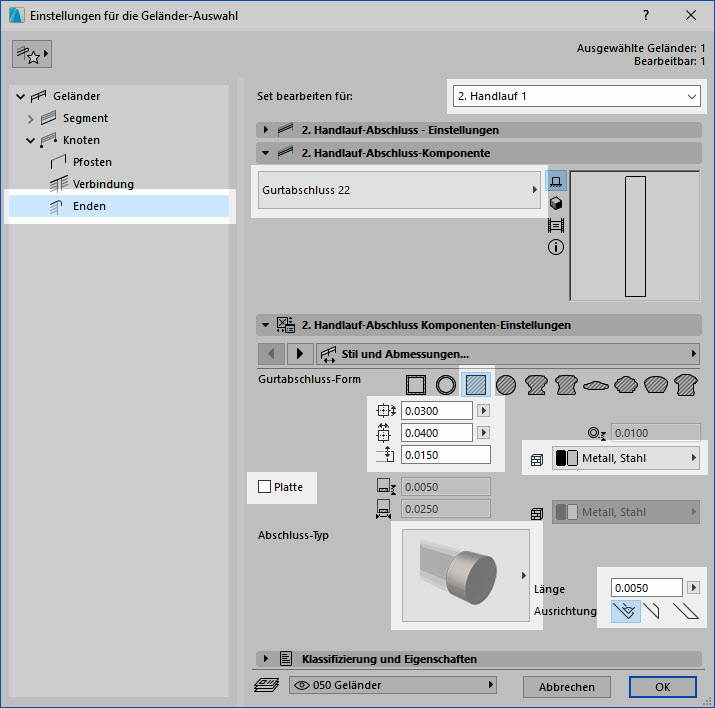Open arrow next to Länge field
This screenshot has width=715, height=708.
coord(693,587)
